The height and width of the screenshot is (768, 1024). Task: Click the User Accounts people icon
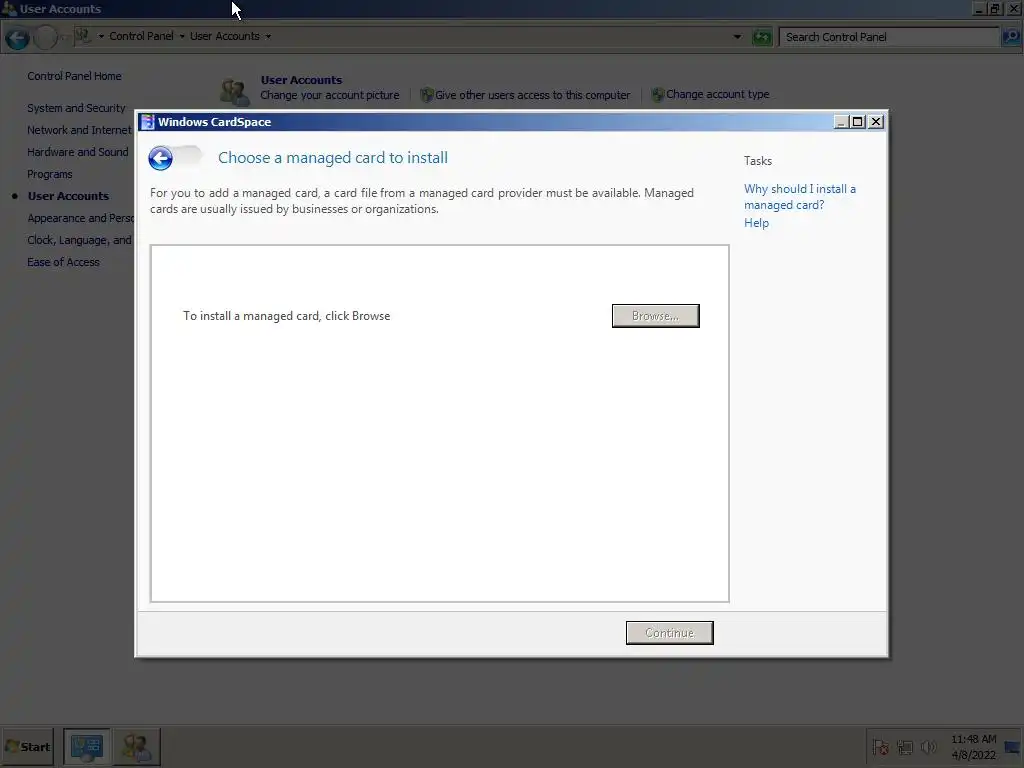pos(234,91)
